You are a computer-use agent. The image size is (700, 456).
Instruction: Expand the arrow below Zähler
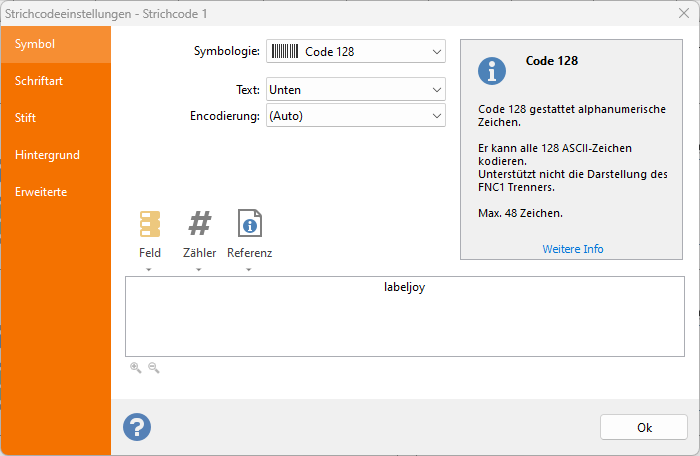pyautogui.click(x=200, y=270)
